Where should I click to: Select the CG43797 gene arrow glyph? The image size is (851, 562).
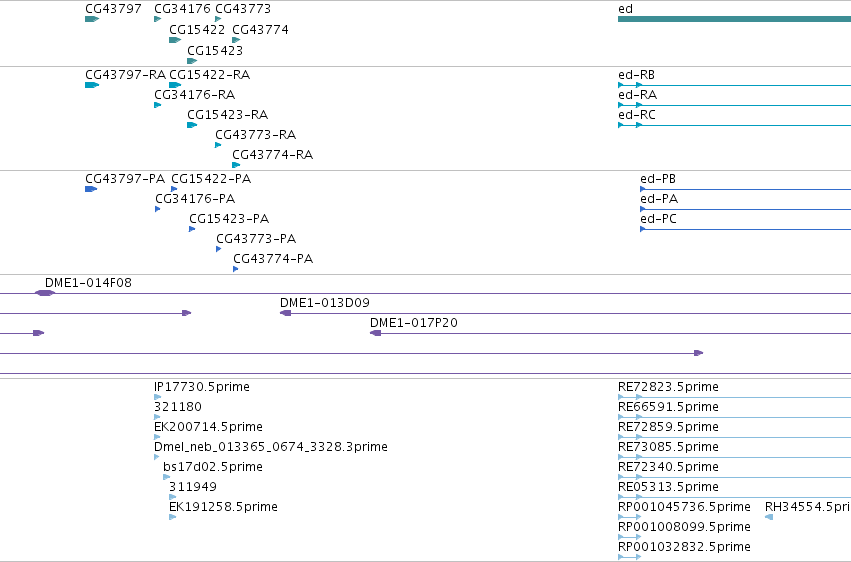coord(92,19)
